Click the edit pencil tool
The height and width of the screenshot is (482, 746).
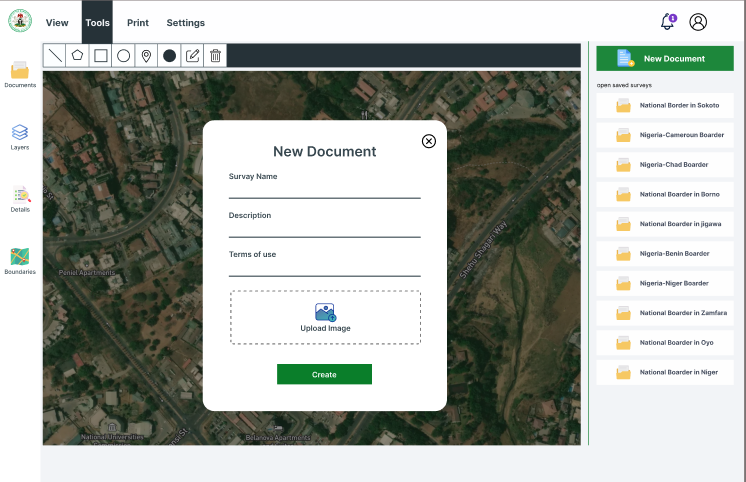click(192, 56)
